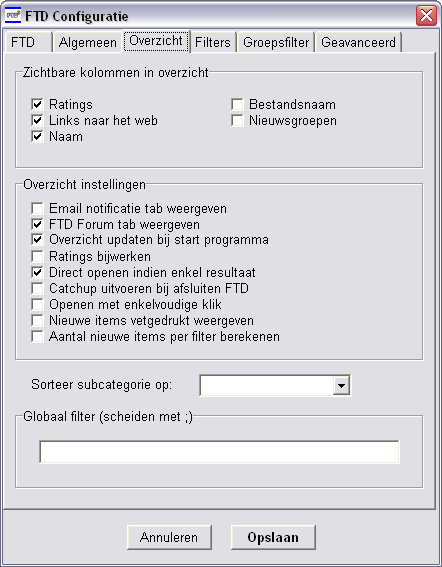Go to the Groepsfilter tab
Viewport: 442px width, 567px height.
point(276,42)
